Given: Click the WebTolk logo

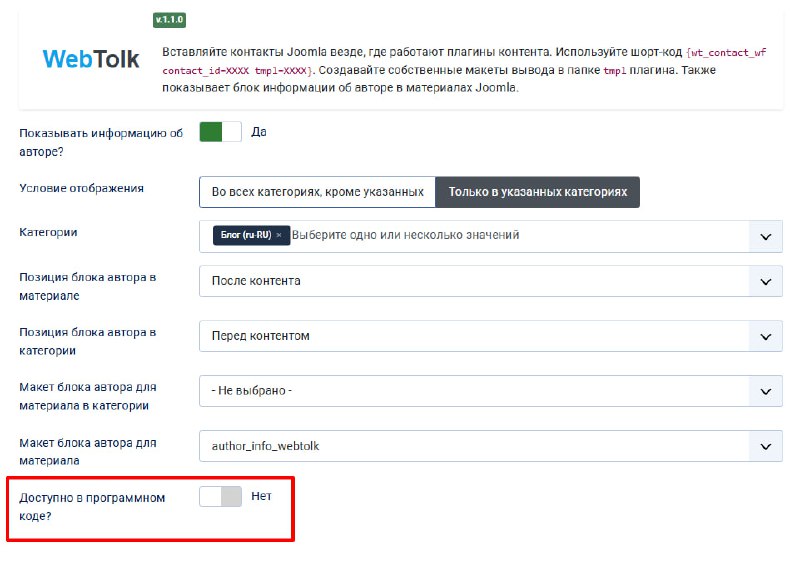Looking at the screenshot, I should point(91,59).
